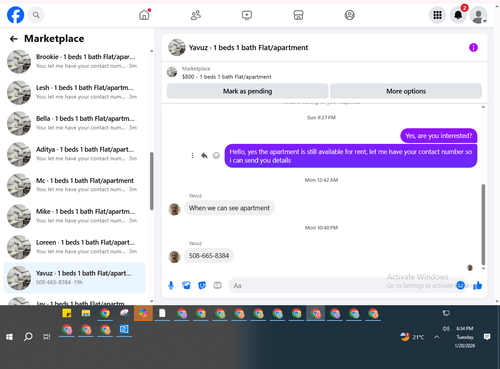Click the conversation list scrollbar thumb
The width and height of the screenshot is (500, 369).
click(x=152, y=181)
